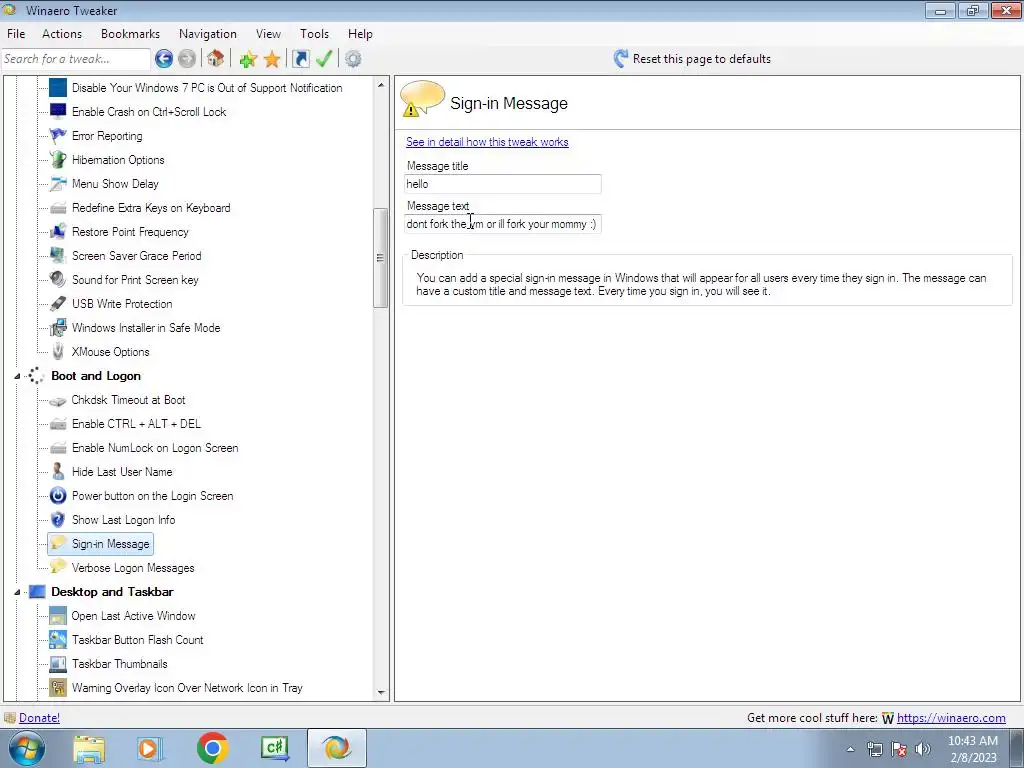Click the volume speaker tray icon
Screen dimensions: 1024x768
922,749
